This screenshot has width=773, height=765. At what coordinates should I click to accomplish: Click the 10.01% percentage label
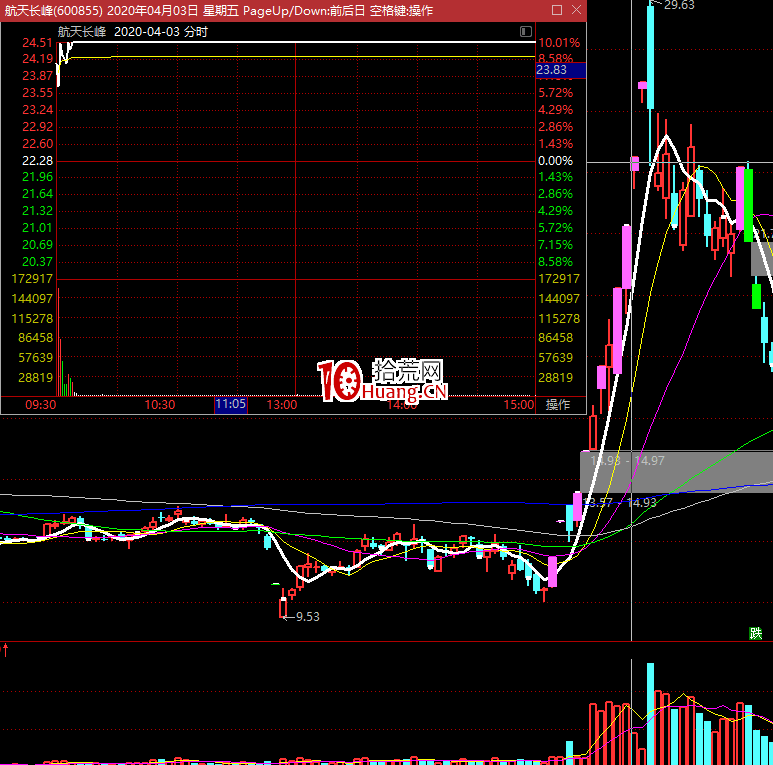(x=559, y=43)
